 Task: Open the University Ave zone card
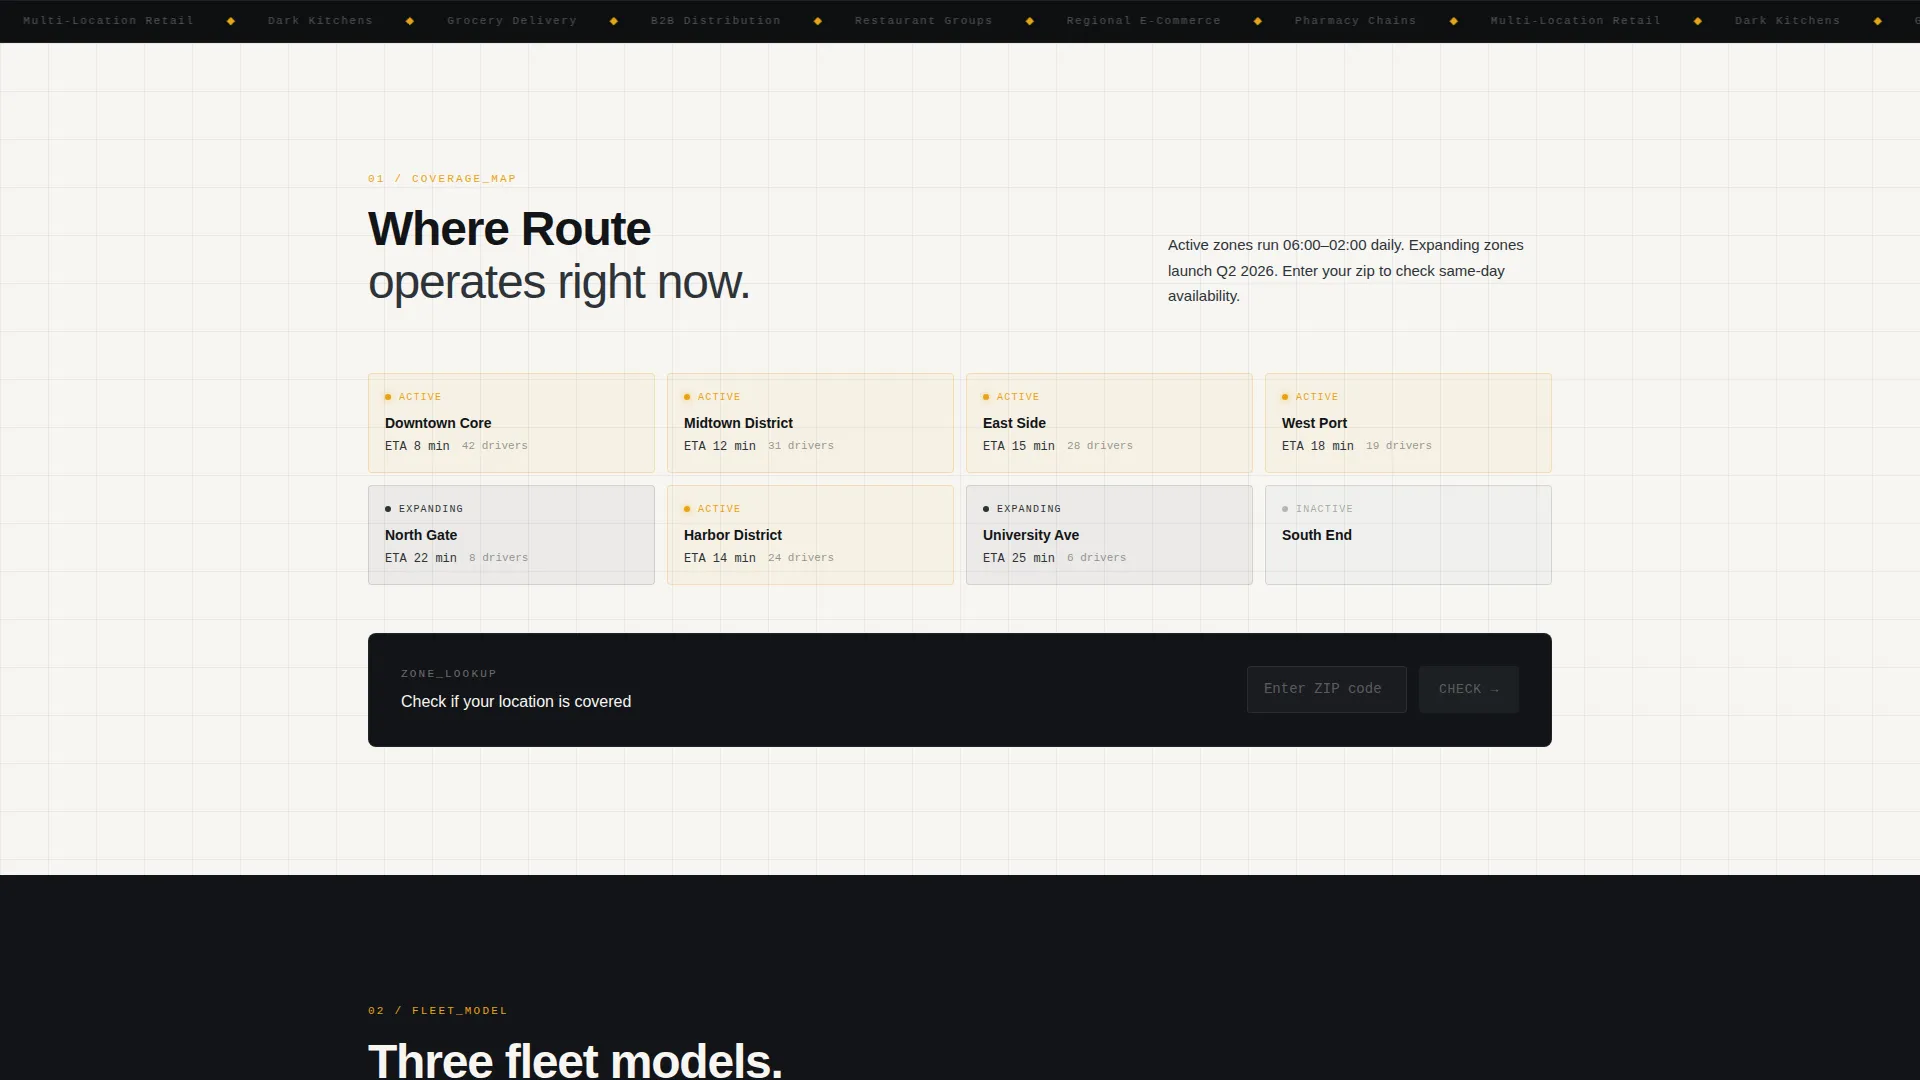1109,535
